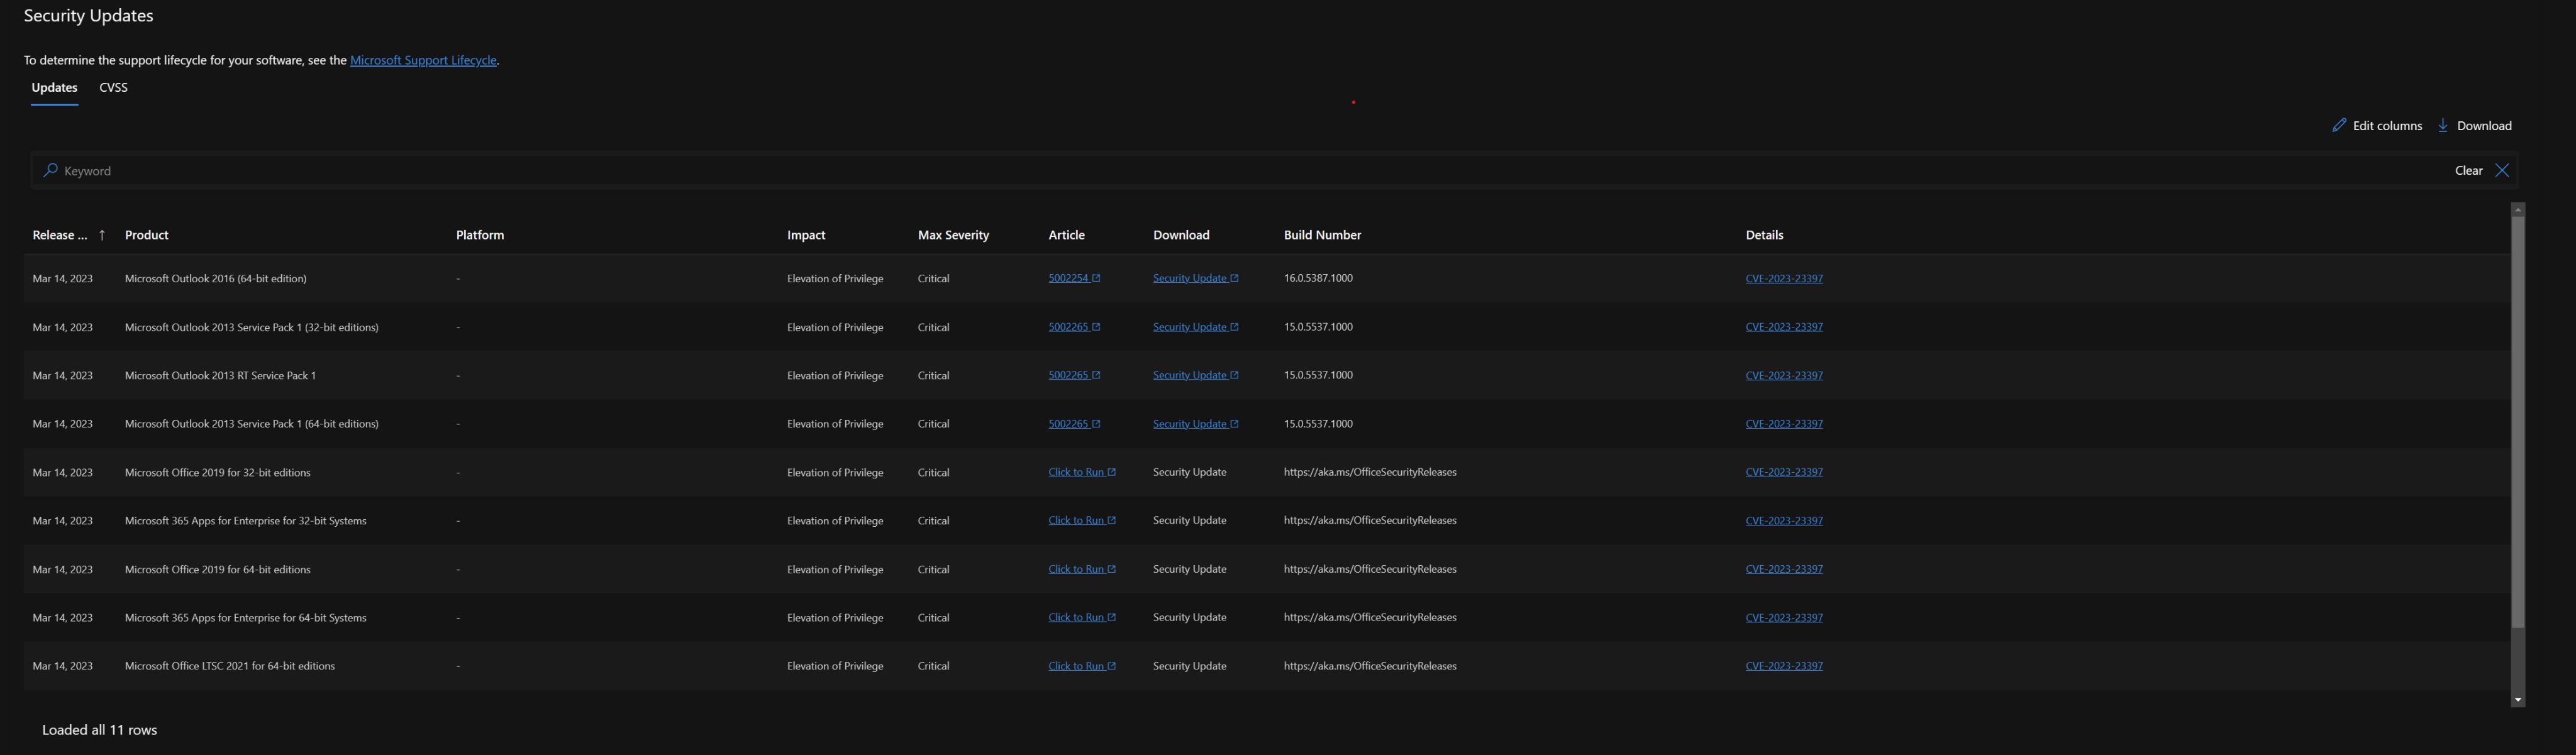
Task: Click external link icon next to 5002254
Action: 1096,279
